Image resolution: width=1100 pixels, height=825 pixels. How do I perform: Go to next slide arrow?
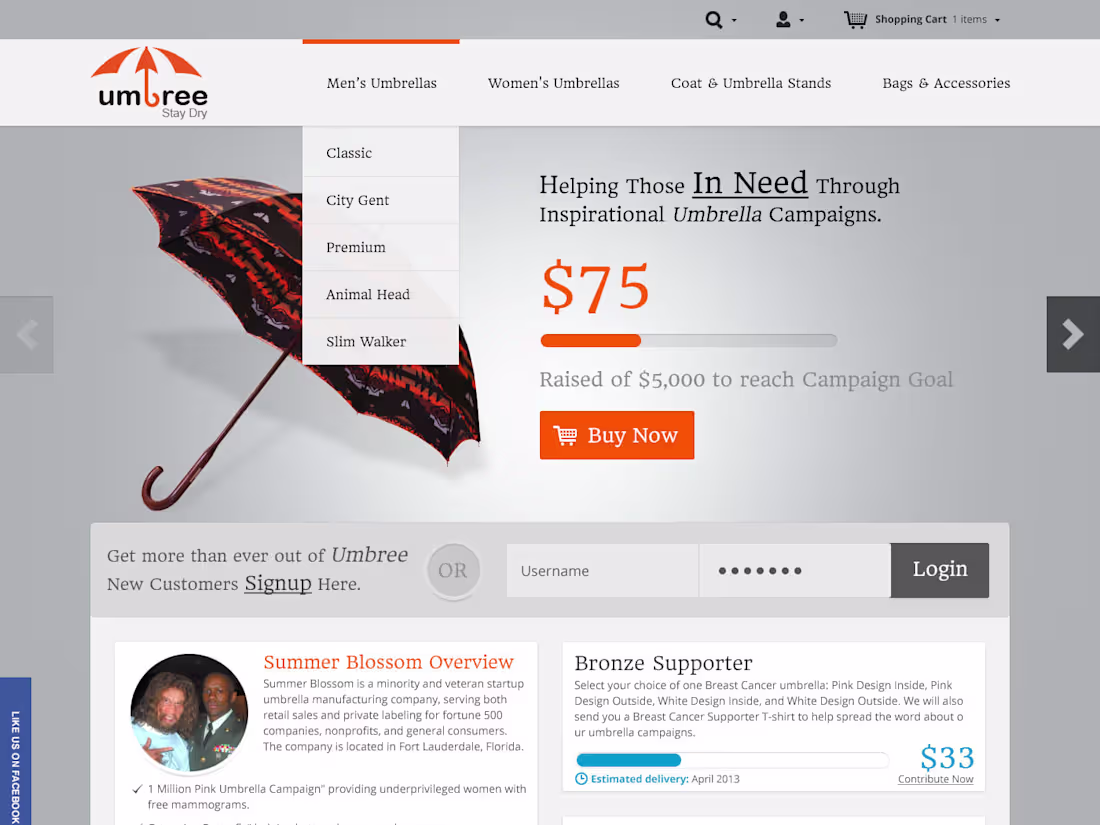pos(1073,334)
